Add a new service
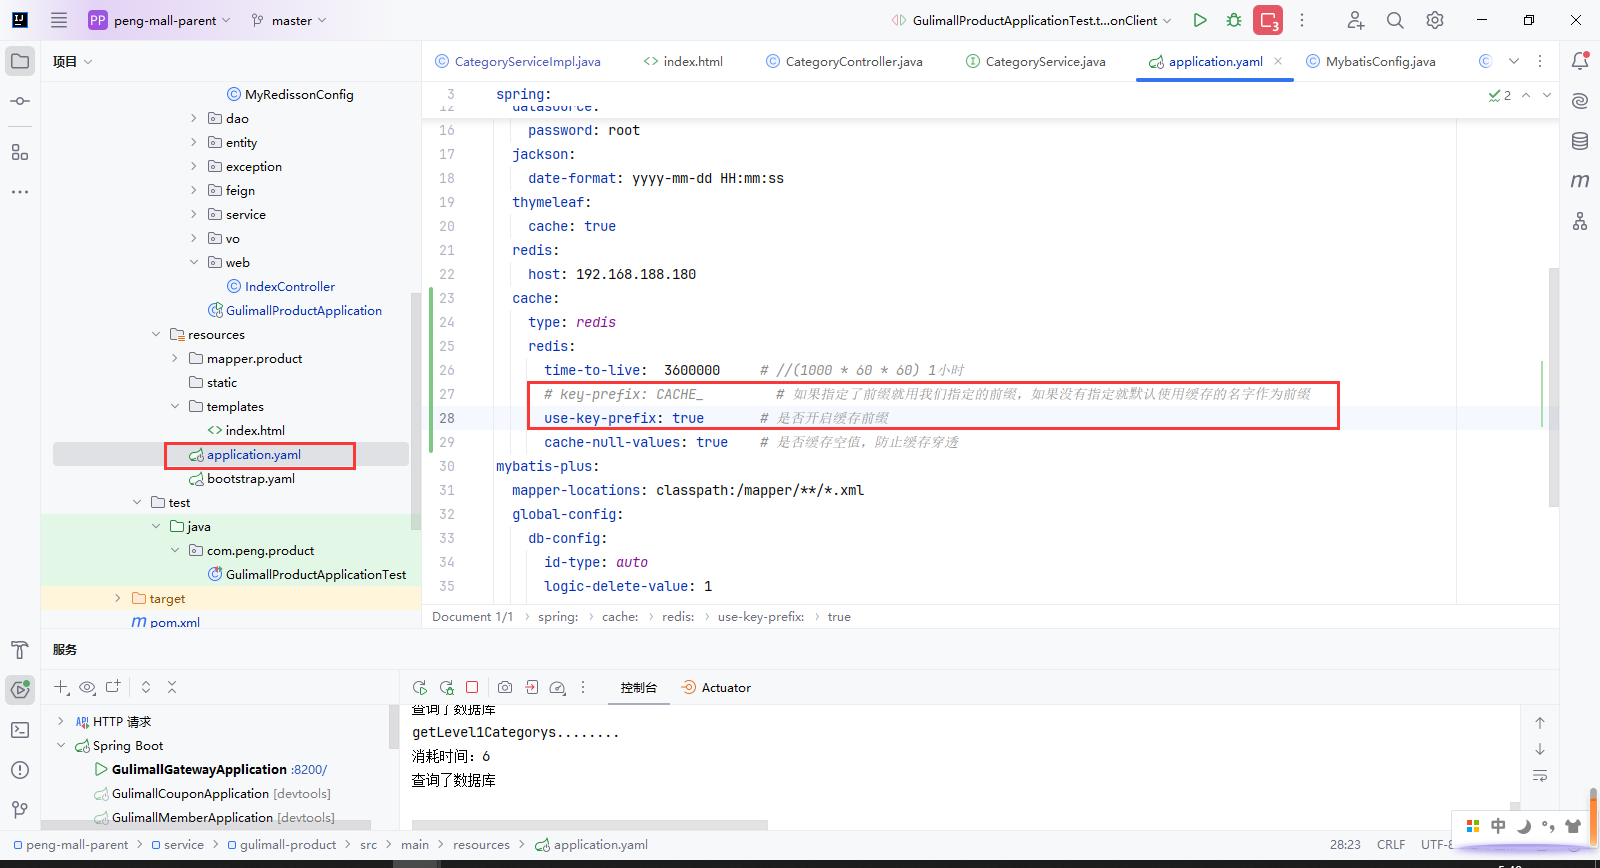The height and width of the screenshot is (868, 1600). click(61, 688)
